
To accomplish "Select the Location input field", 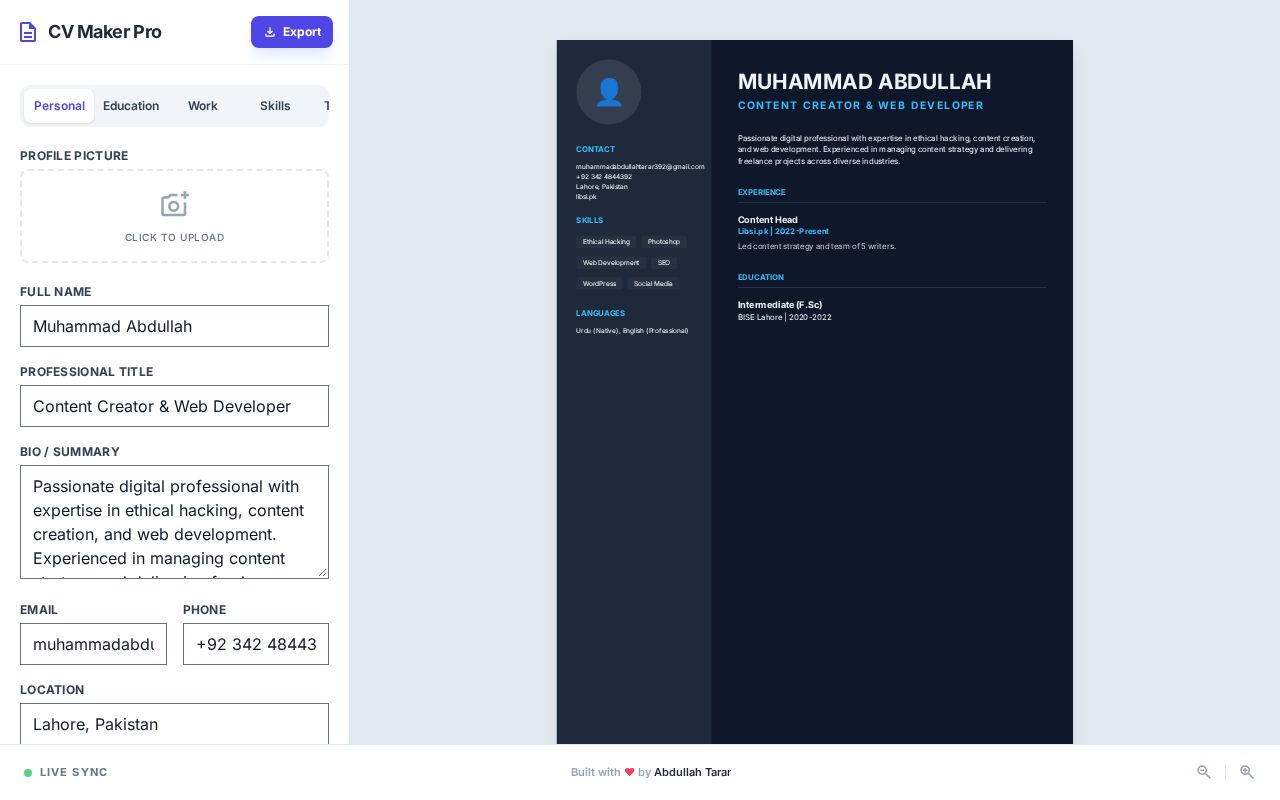I will 174,724.
